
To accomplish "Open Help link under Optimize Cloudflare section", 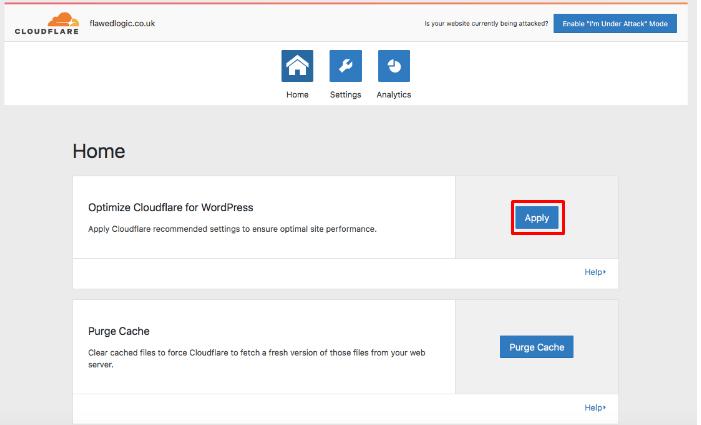I will pos(595,272).
